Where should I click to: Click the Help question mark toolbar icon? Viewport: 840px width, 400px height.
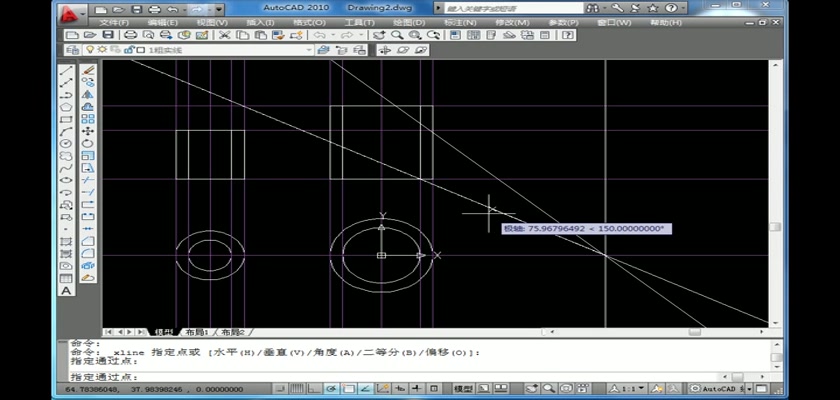point(568,35)
